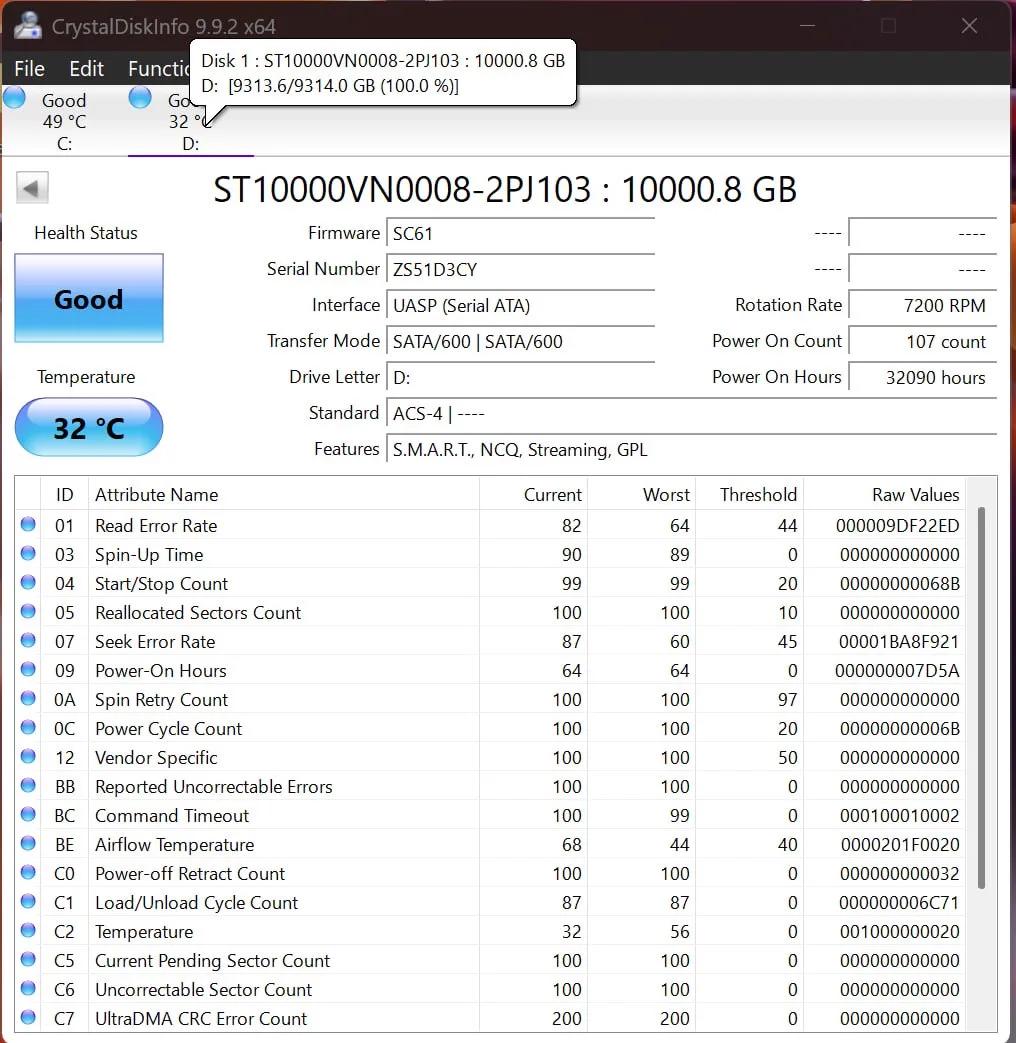Click the Standard field ACS-4
The image size is (1016, 1043).
point(691,414)
